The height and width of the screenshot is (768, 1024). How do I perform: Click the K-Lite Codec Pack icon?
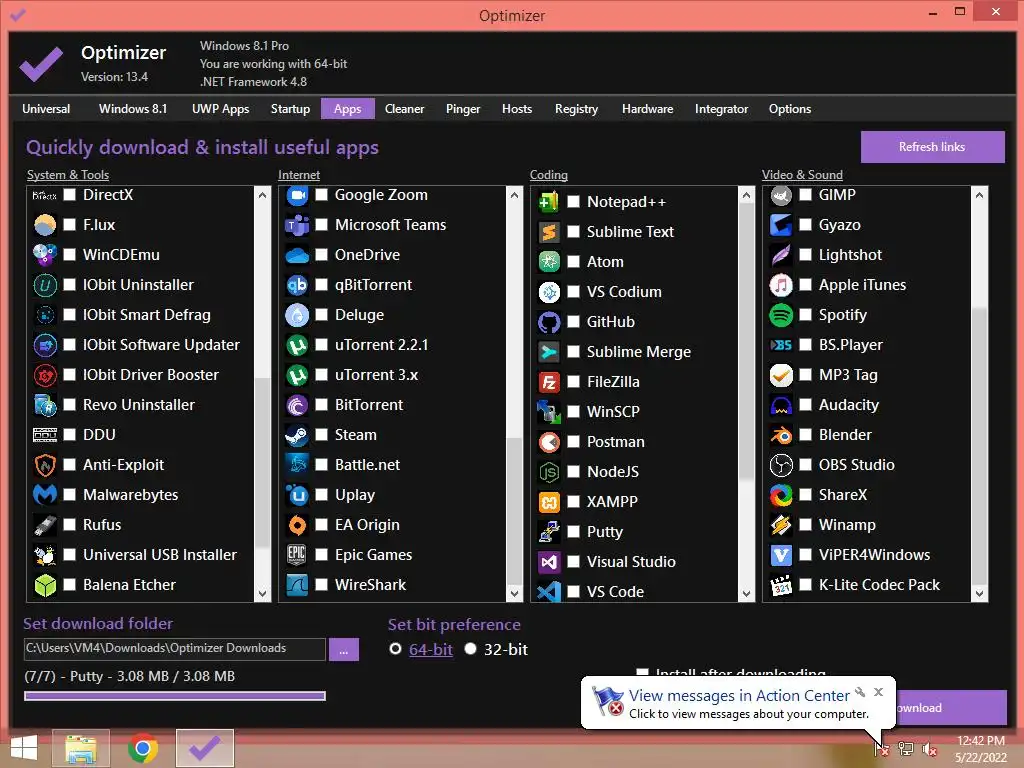pos(781,584)
